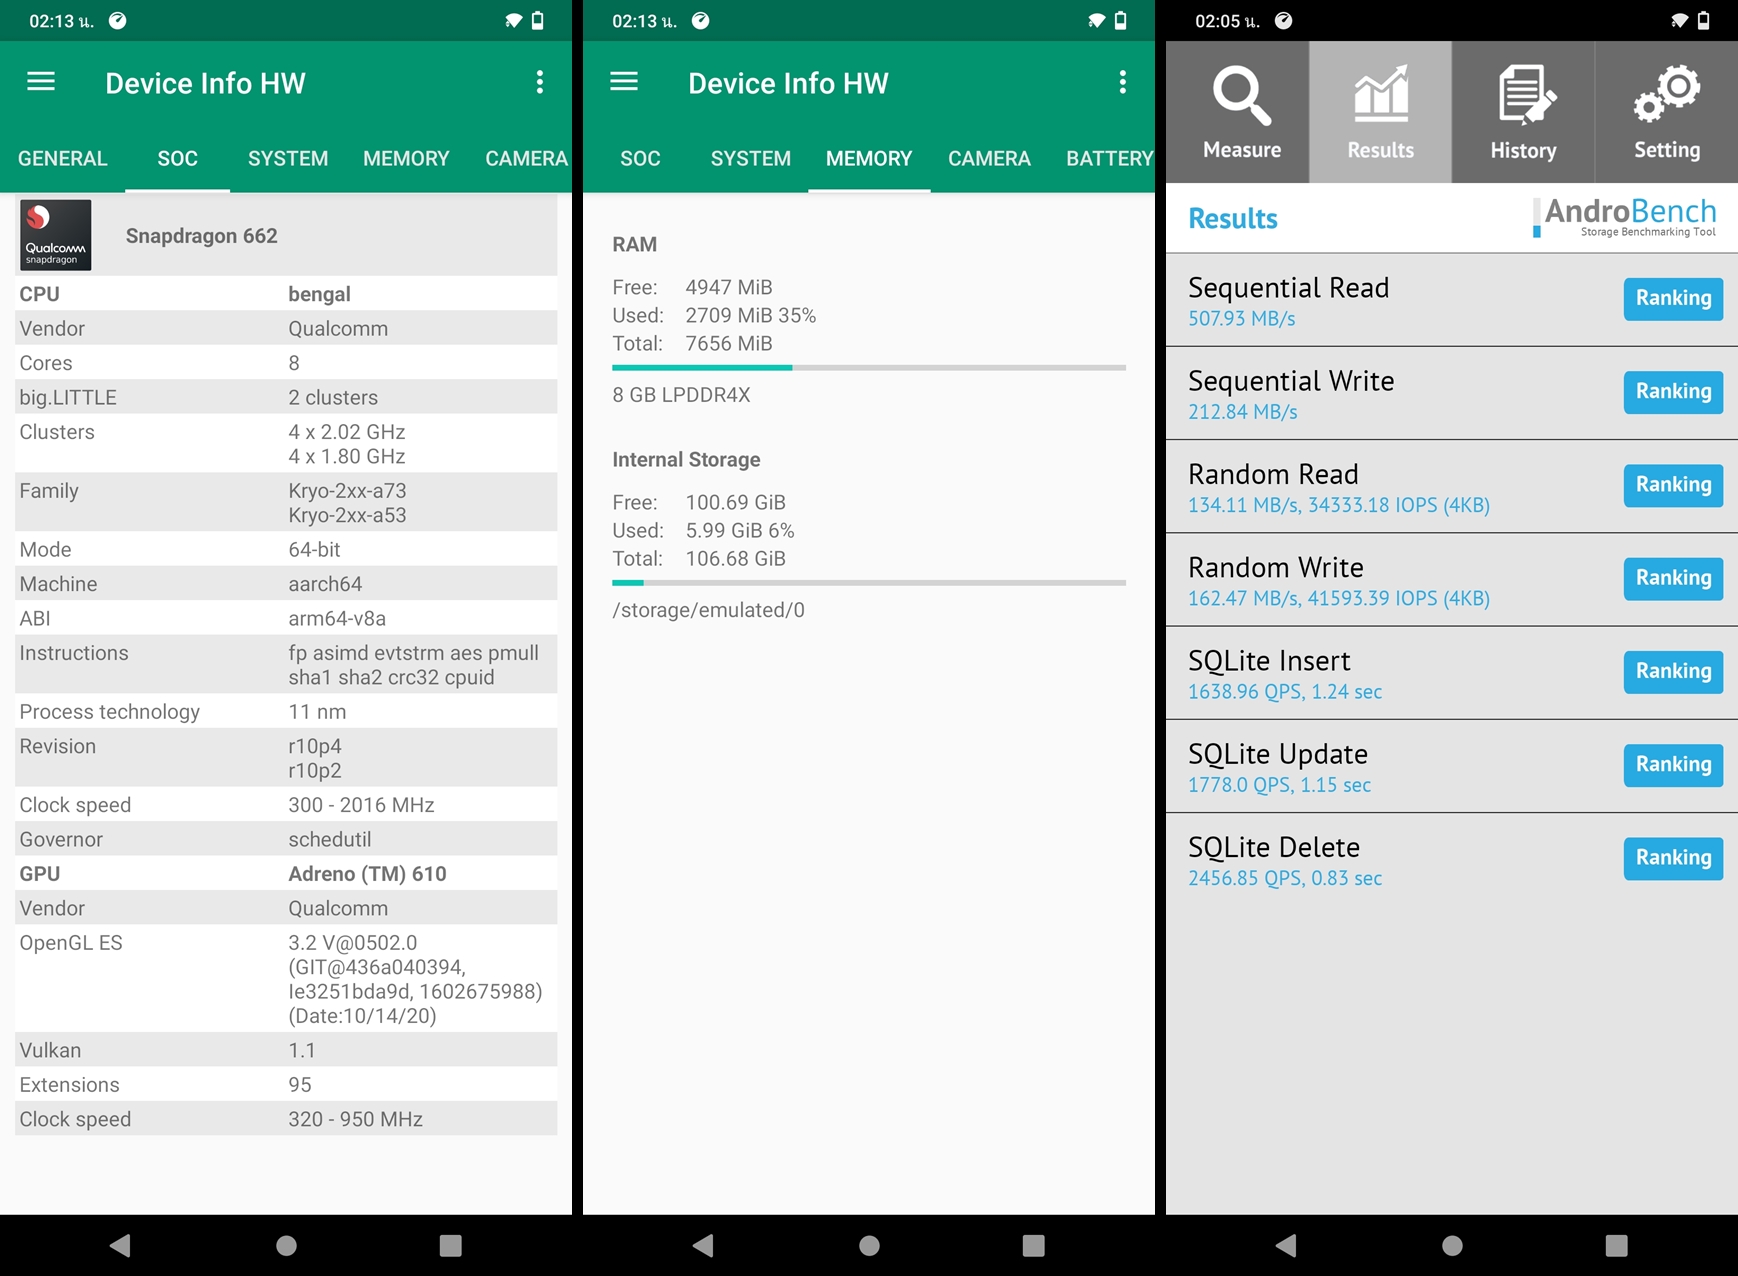Switch to CAMERA tab in left screen

click(x=526, y=158)
